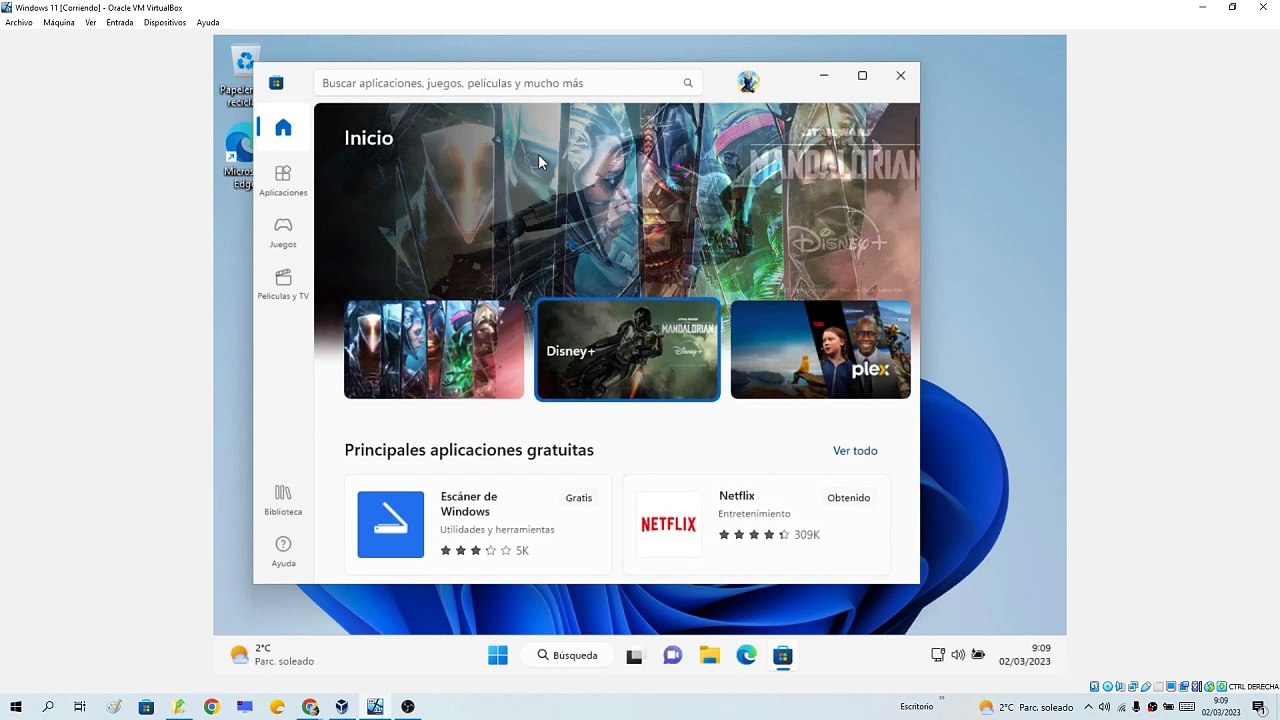This screenshot has width=1280, height=720.
Task: Open Ayuda in the Store sidebar
Action: 283,552
